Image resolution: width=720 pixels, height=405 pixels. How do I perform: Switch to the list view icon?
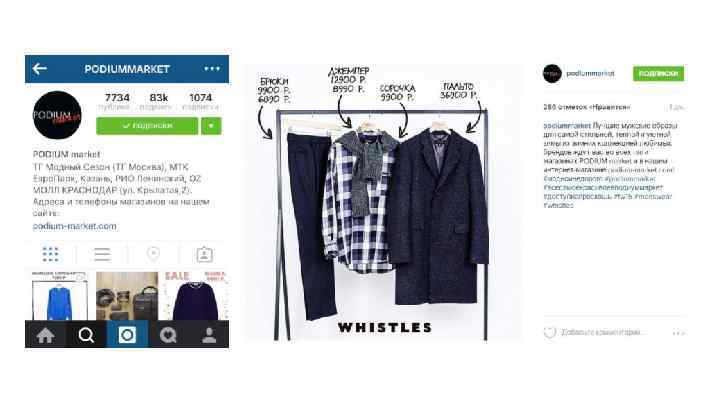point(102,254)
